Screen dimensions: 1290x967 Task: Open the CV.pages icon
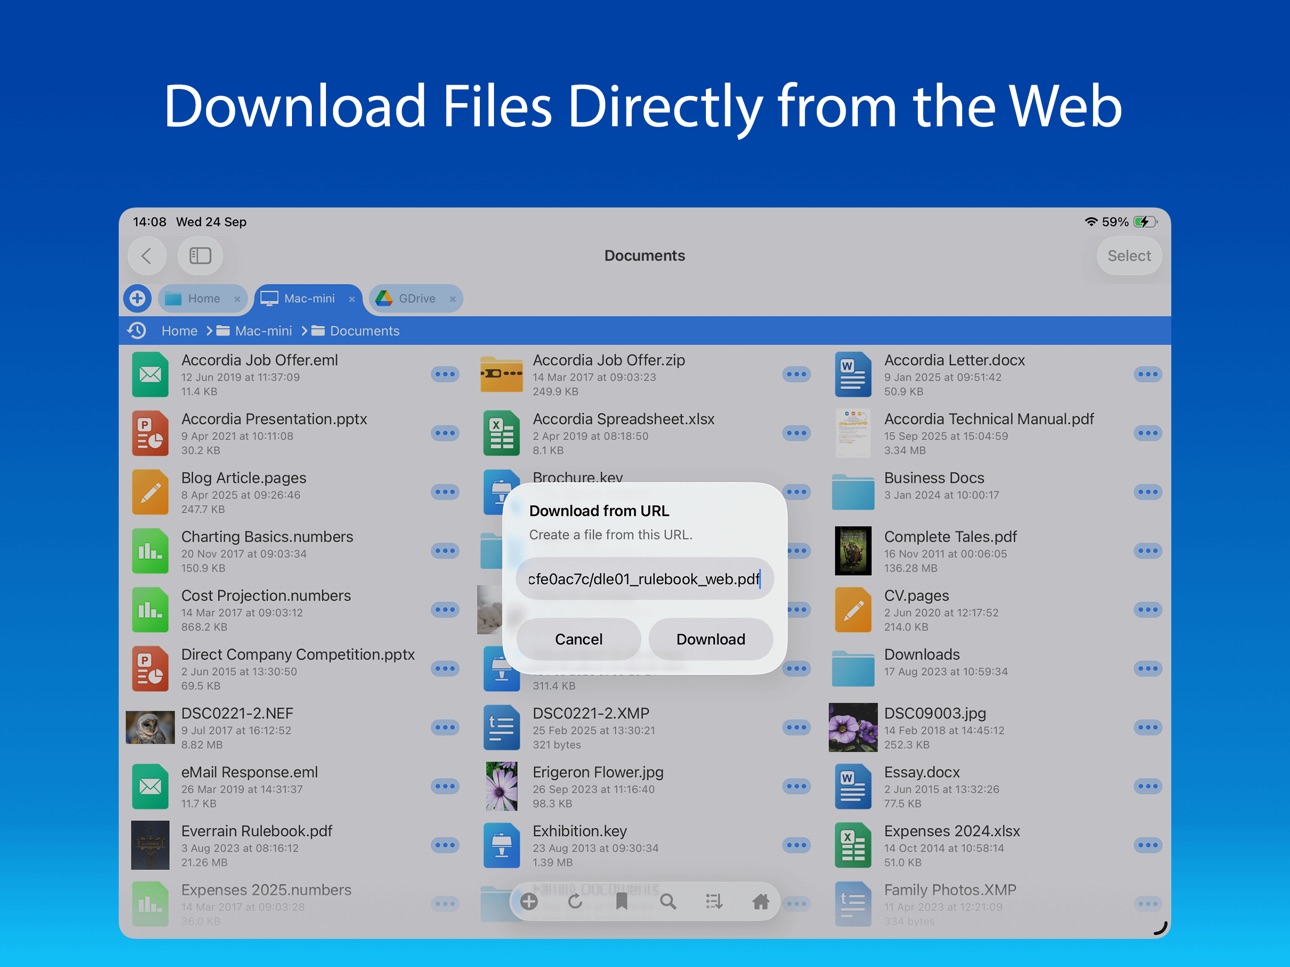pyautogui.click(x=852, y=610)
